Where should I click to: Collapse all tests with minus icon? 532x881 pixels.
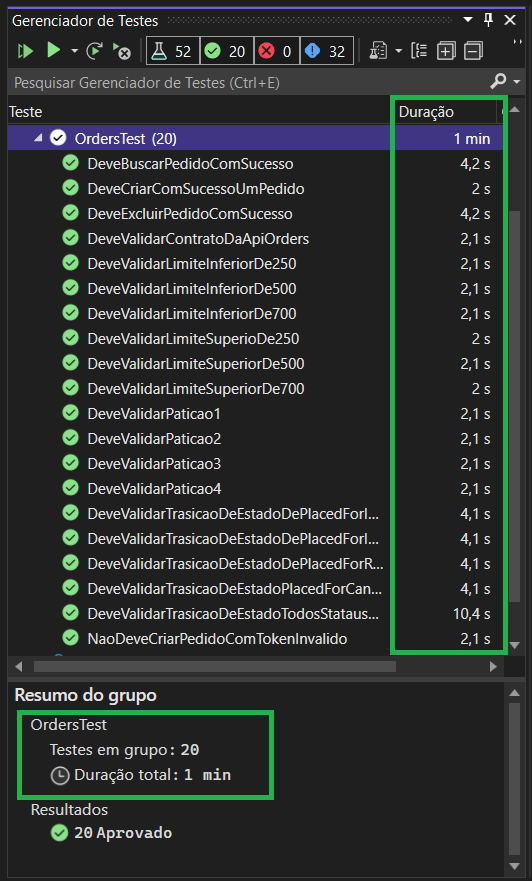tap(474, 51)
